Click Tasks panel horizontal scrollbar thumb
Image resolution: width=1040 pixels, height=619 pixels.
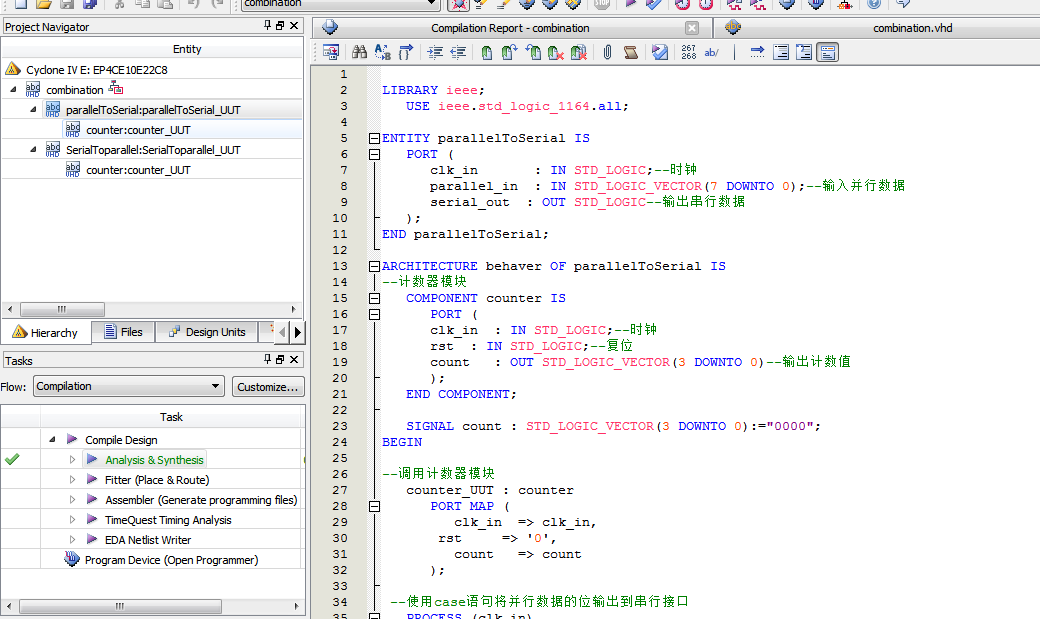pyautogui.click(x=120, y=606)
